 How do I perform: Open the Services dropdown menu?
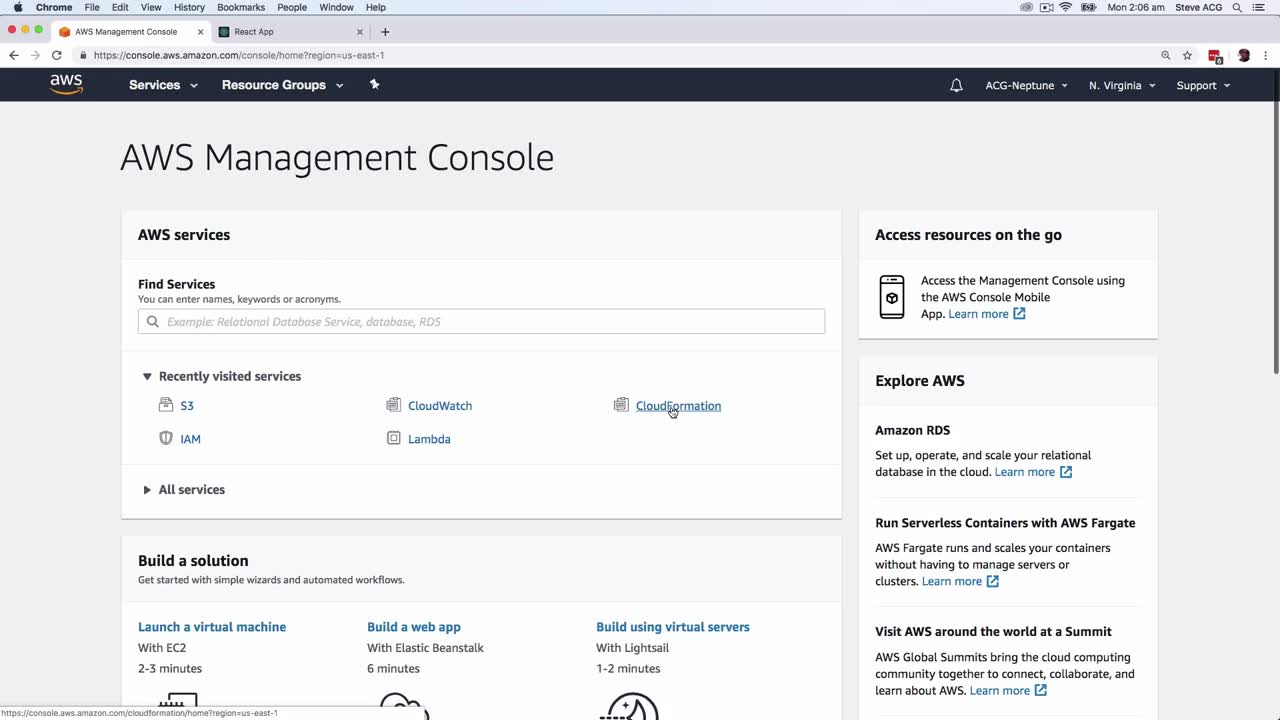coord(163,85)
